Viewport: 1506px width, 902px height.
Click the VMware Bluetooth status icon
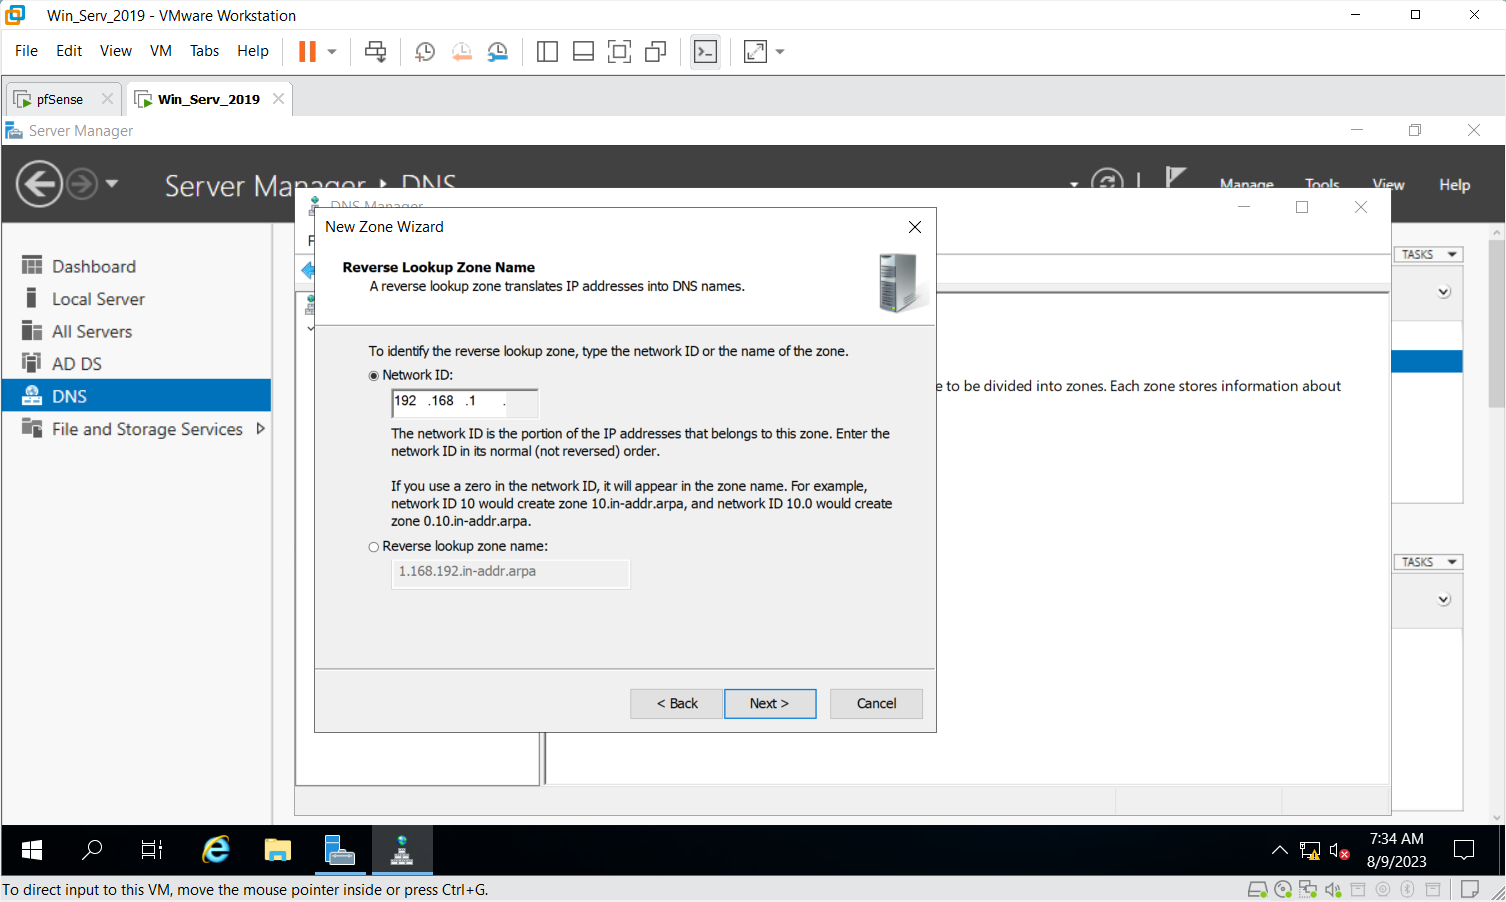click(x=1407, y=889)
